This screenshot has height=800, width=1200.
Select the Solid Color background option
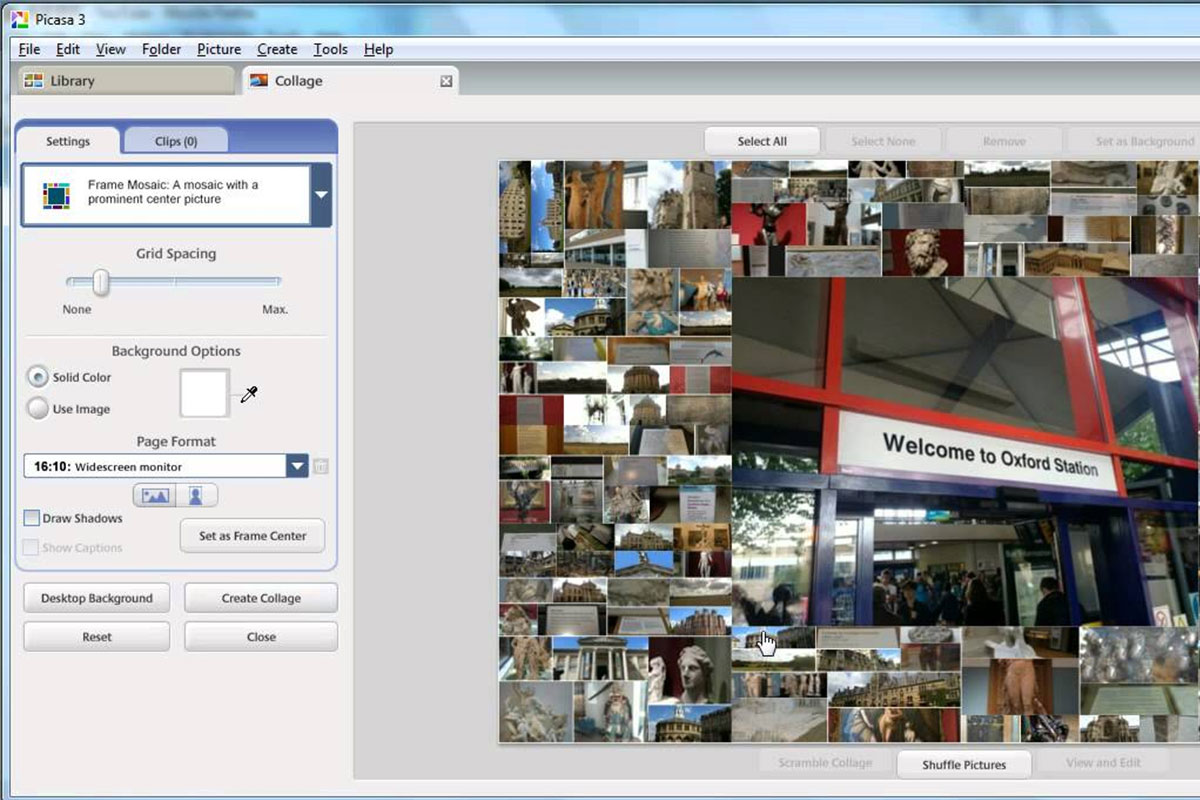click(x=38, y=377)
